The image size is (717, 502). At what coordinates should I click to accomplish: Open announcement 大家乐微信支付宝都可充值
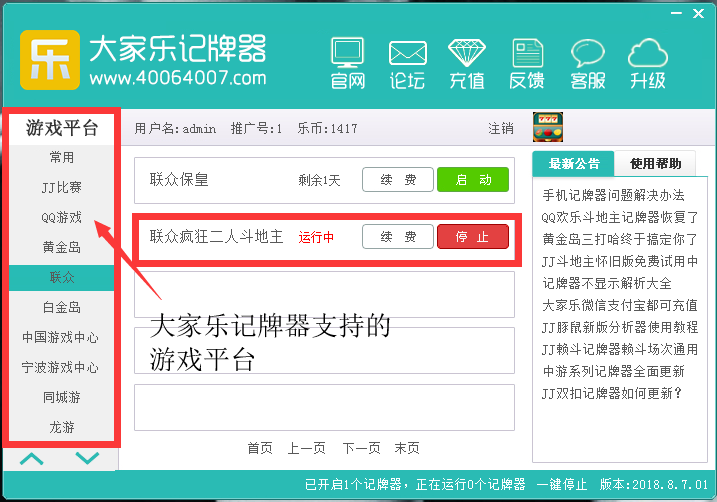tap(620, 305)
